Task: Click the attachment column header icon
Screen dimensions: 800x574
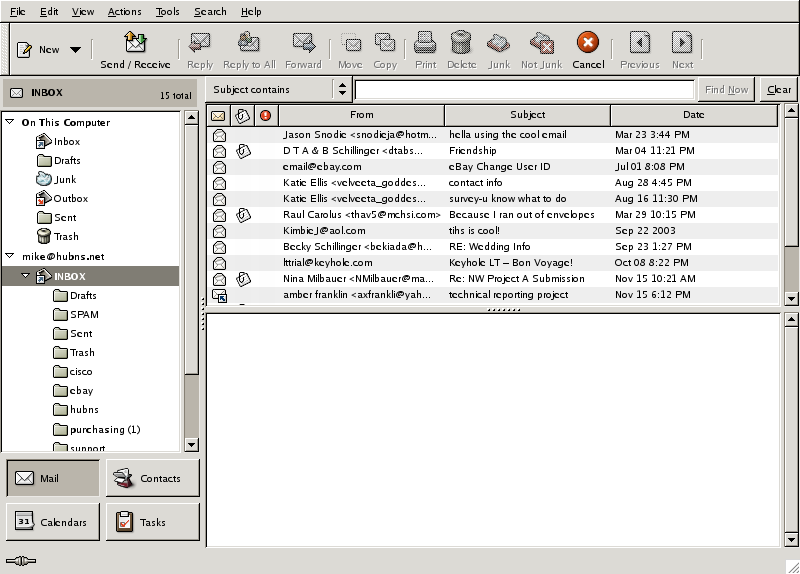Action: 241,115
